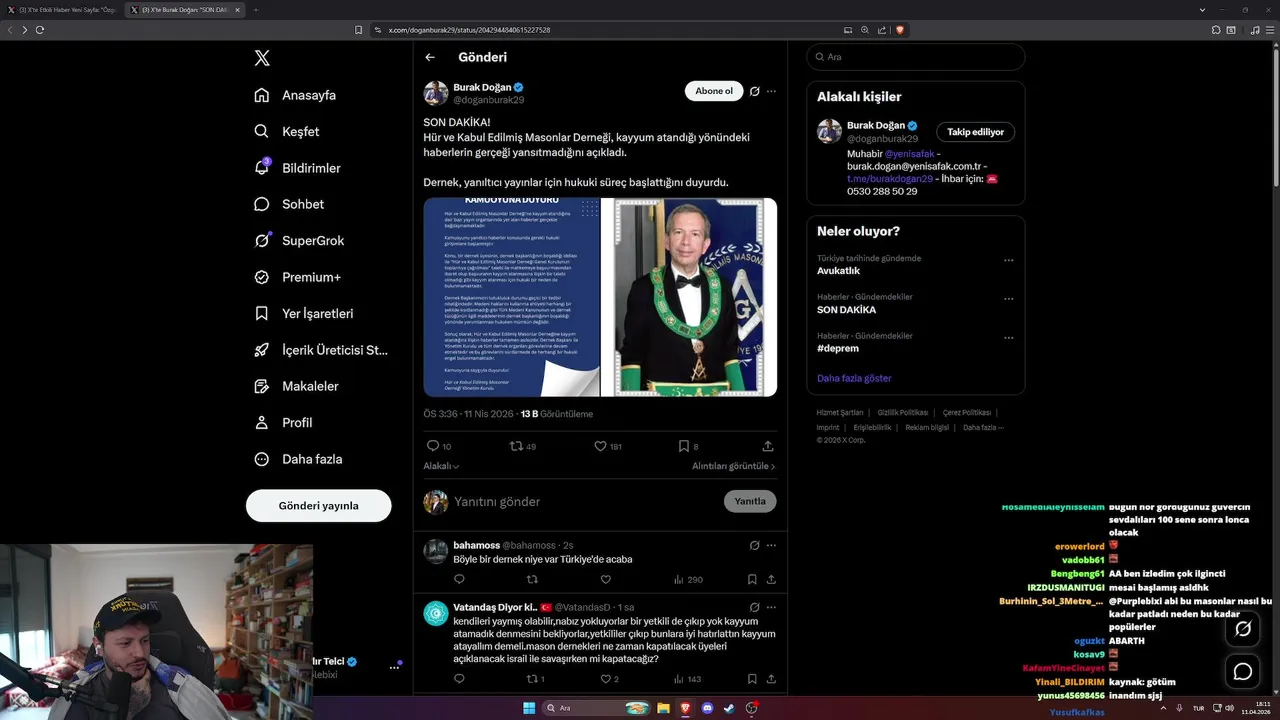
Task: Bookmark the bahamoss reply
Action: coord(752,579)
